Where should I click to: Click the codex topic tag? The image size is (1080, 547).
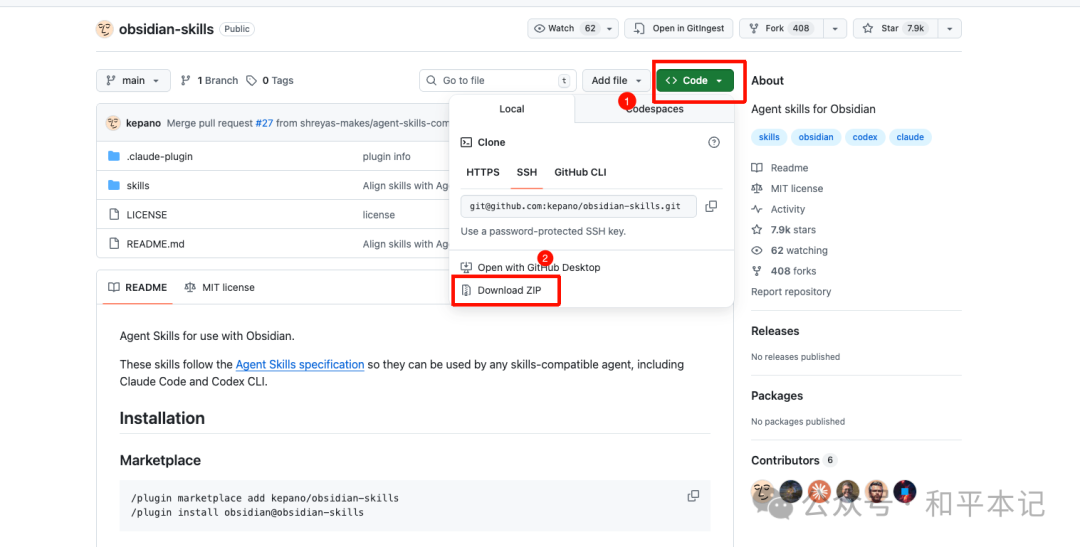pos(864,137)
